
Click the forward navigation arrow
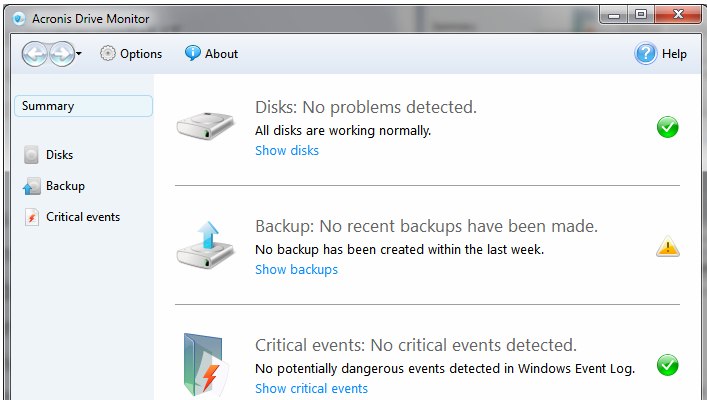[x=61, y=54]
